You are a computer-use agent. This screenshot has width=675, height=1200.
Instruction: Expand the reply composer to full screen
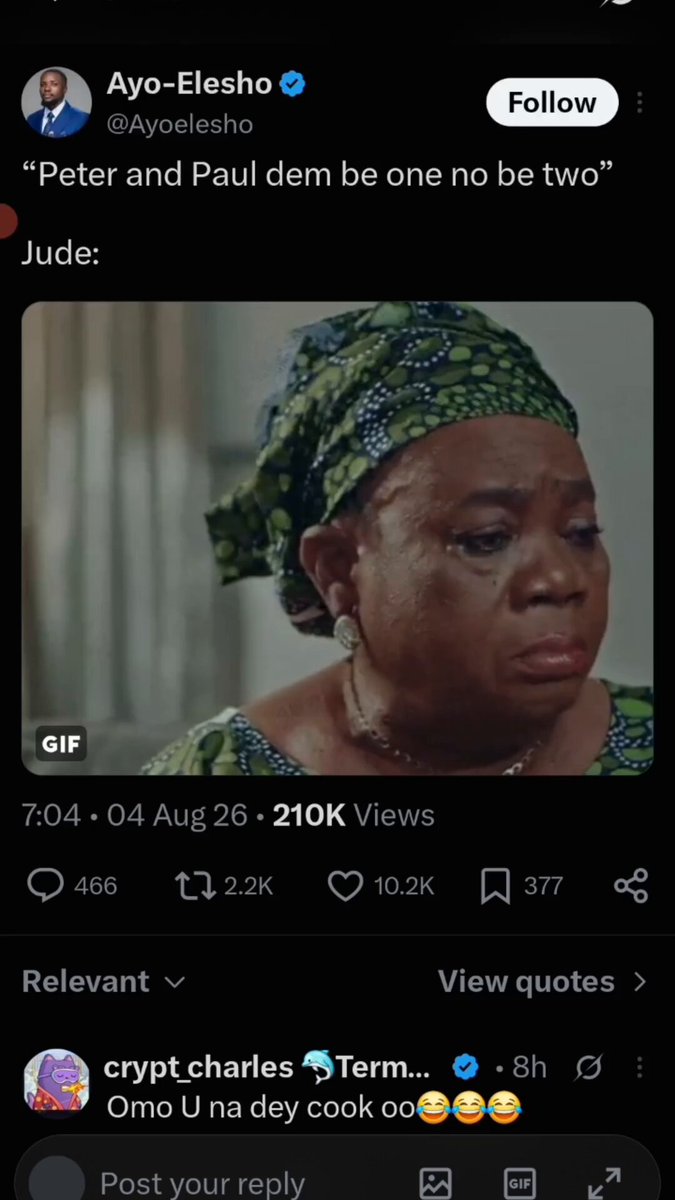pyautogui.click(x=604, y=1182)
